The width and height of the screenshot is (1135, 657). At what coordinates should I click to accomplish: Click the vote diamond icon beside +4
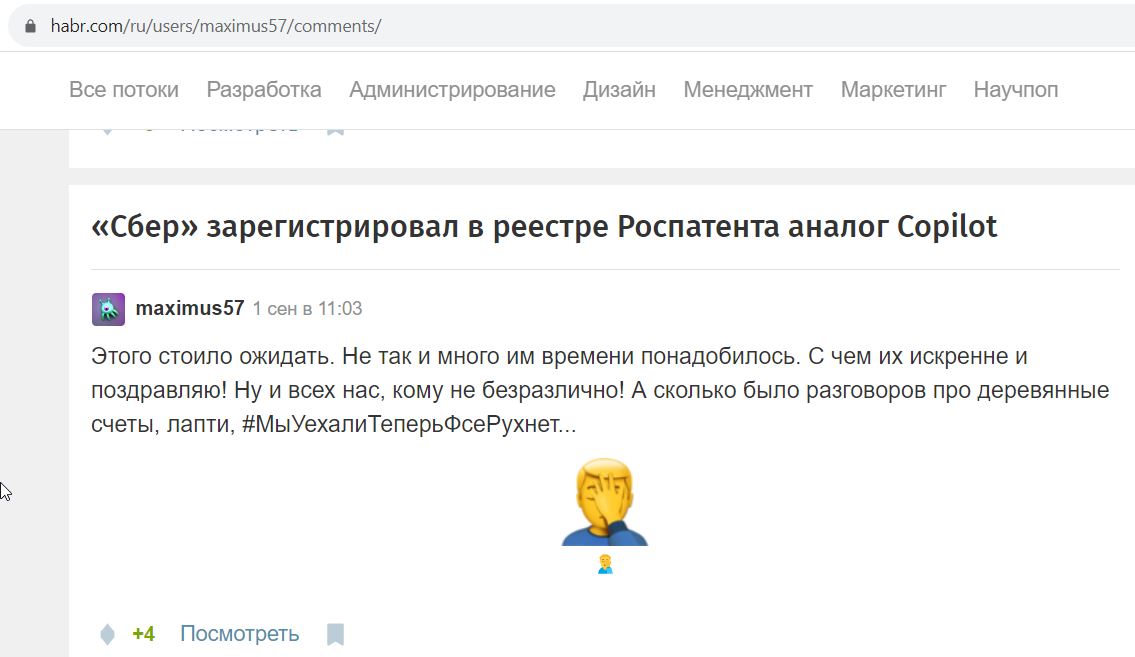point(107,634)
